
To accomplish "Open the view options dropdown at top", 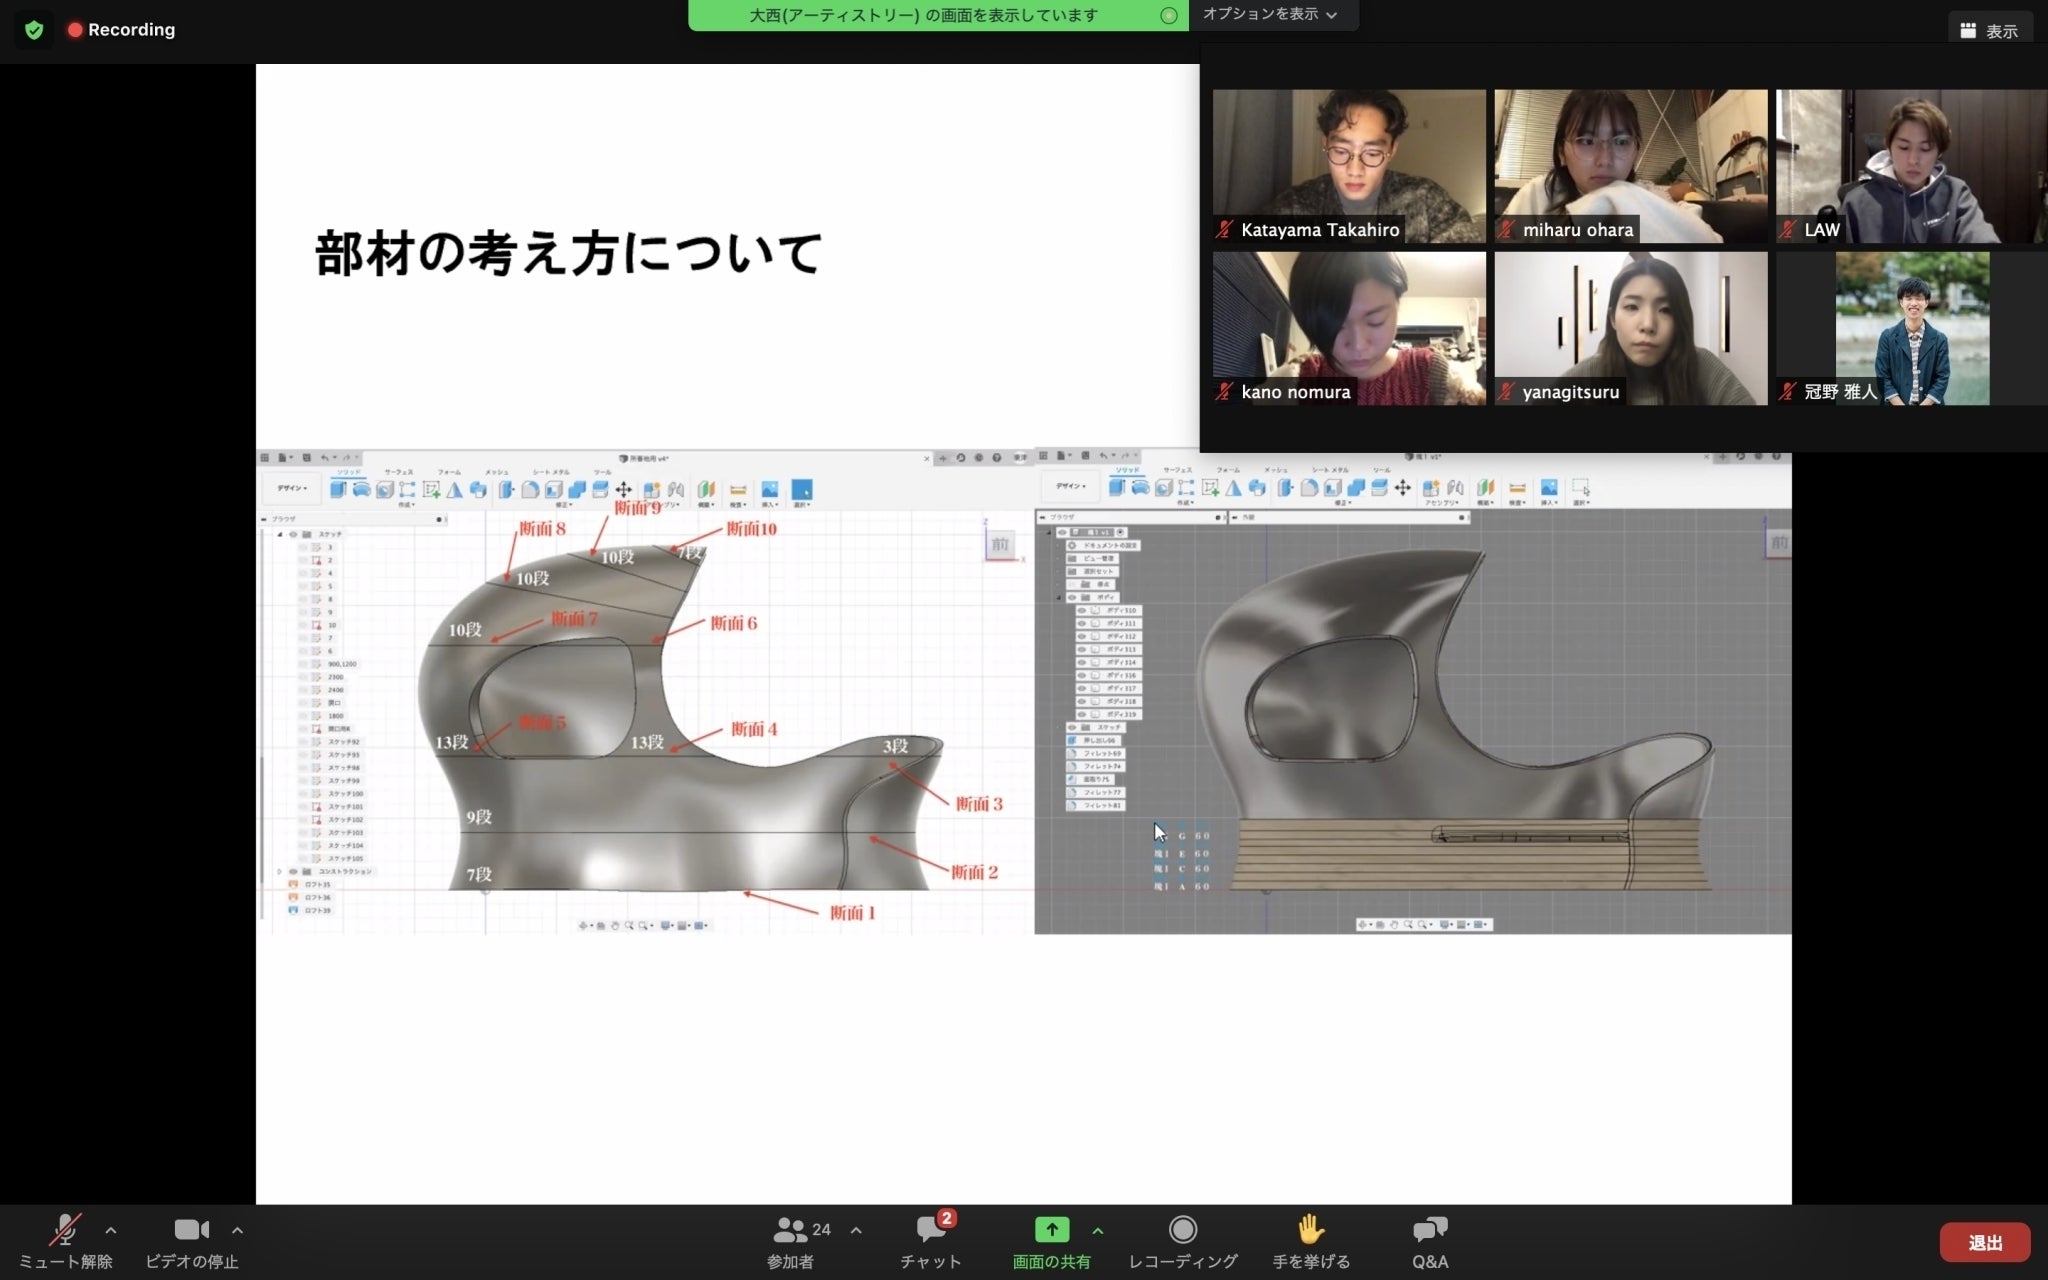I will [x=1270, y=15].
